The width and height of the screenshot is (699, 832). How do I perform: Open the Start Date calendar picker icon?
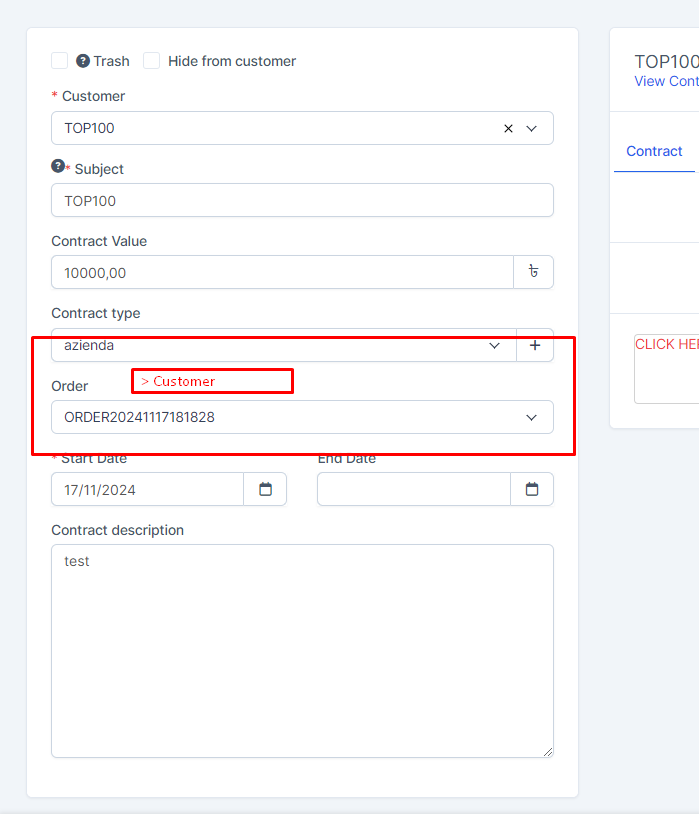coord(265,489)
